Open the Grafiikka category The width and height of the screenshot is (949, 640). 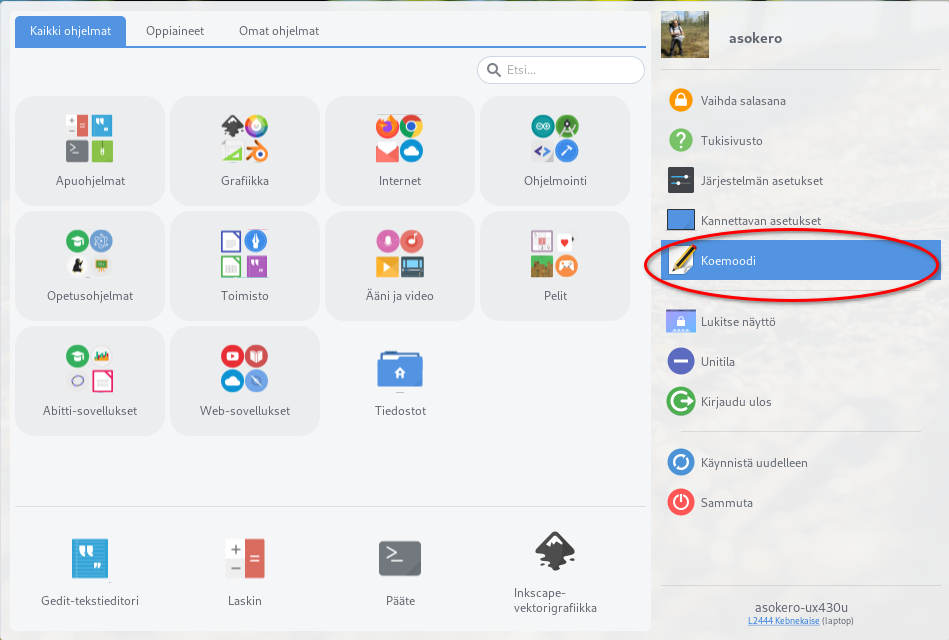(245, 151)
